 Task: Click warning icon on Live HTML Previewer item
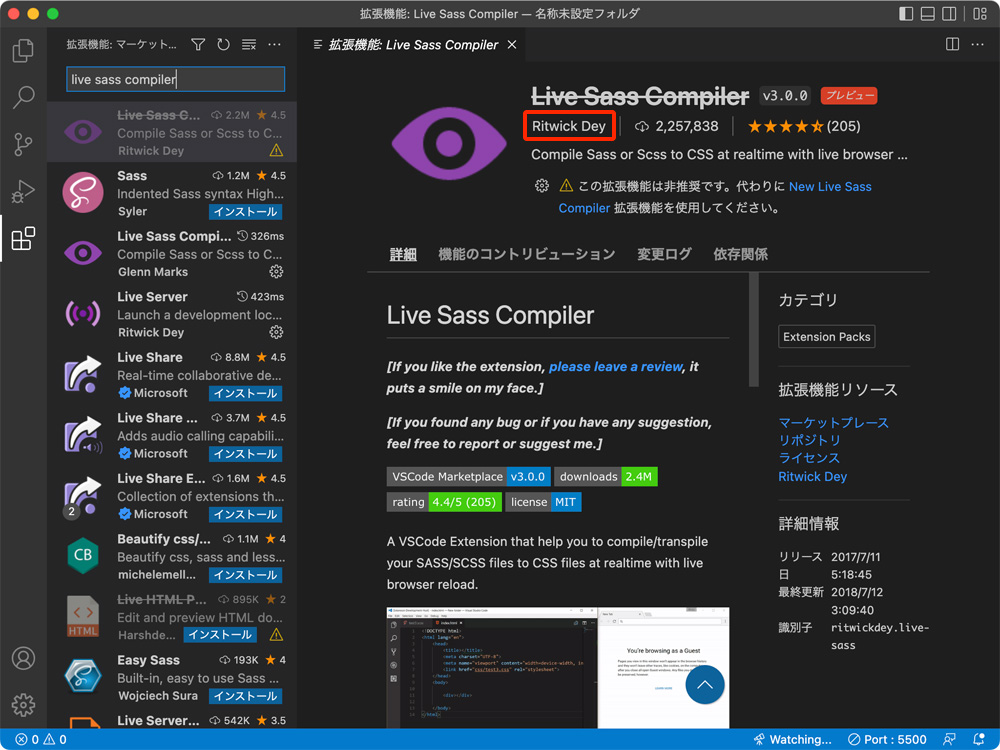276,635
